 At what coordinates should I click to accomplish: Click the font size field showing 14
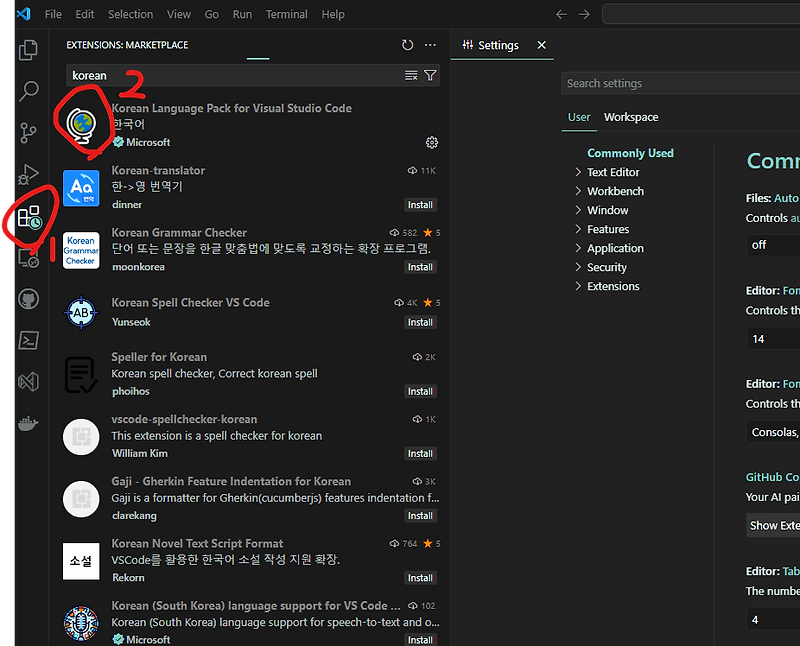click(773, 339)
